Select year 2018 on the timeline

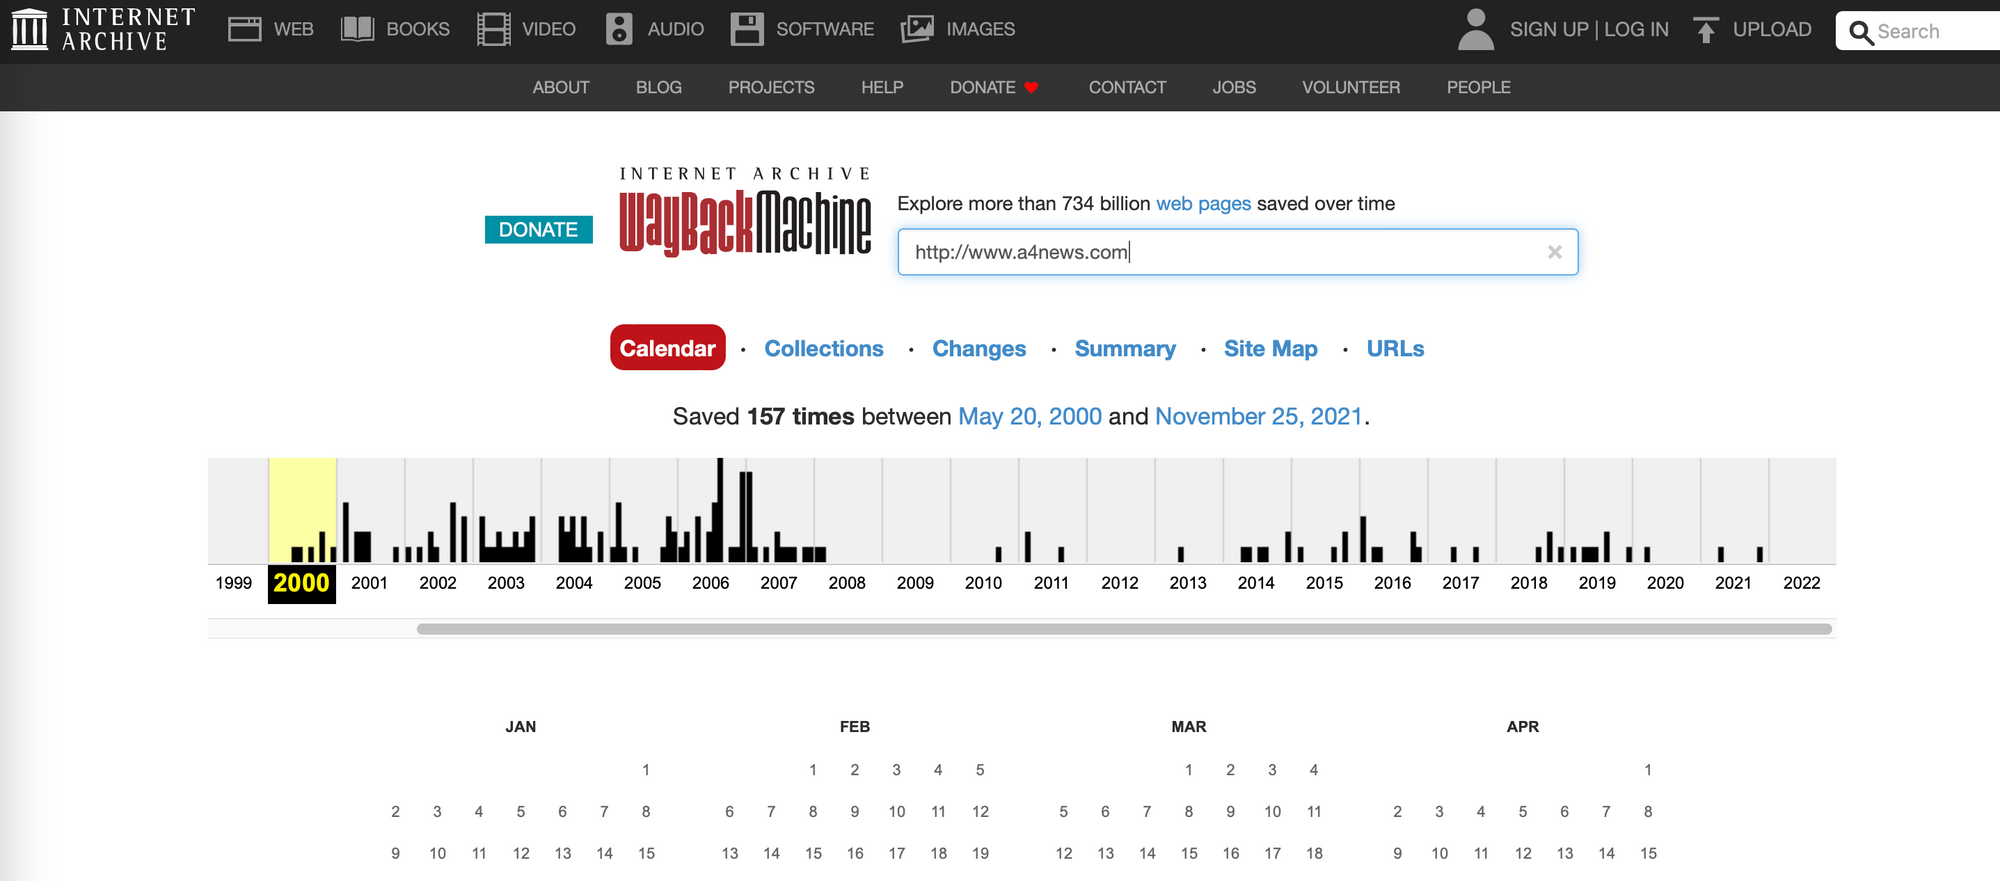point(1529,583)
